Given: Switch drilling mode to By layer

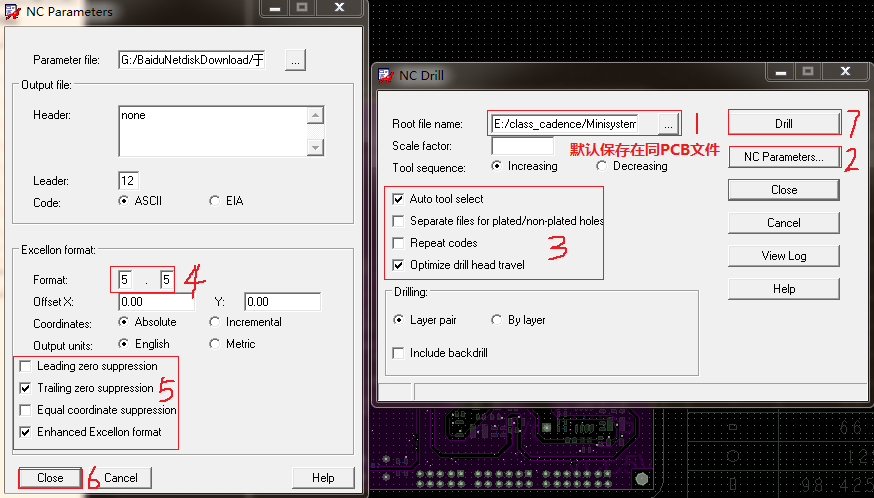Looking at the screenshot, I should point(497,320).
